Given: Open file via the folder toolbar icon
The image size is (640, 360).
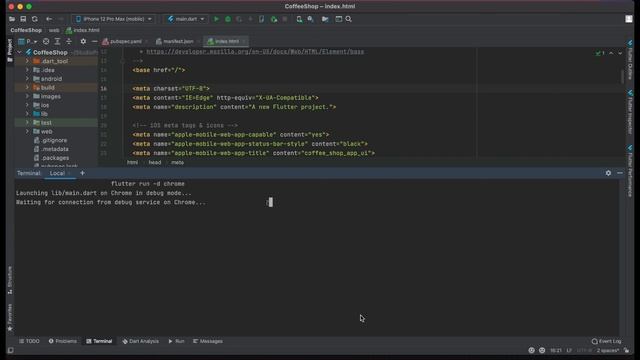Looking at the screenshot, I should 12,19.
